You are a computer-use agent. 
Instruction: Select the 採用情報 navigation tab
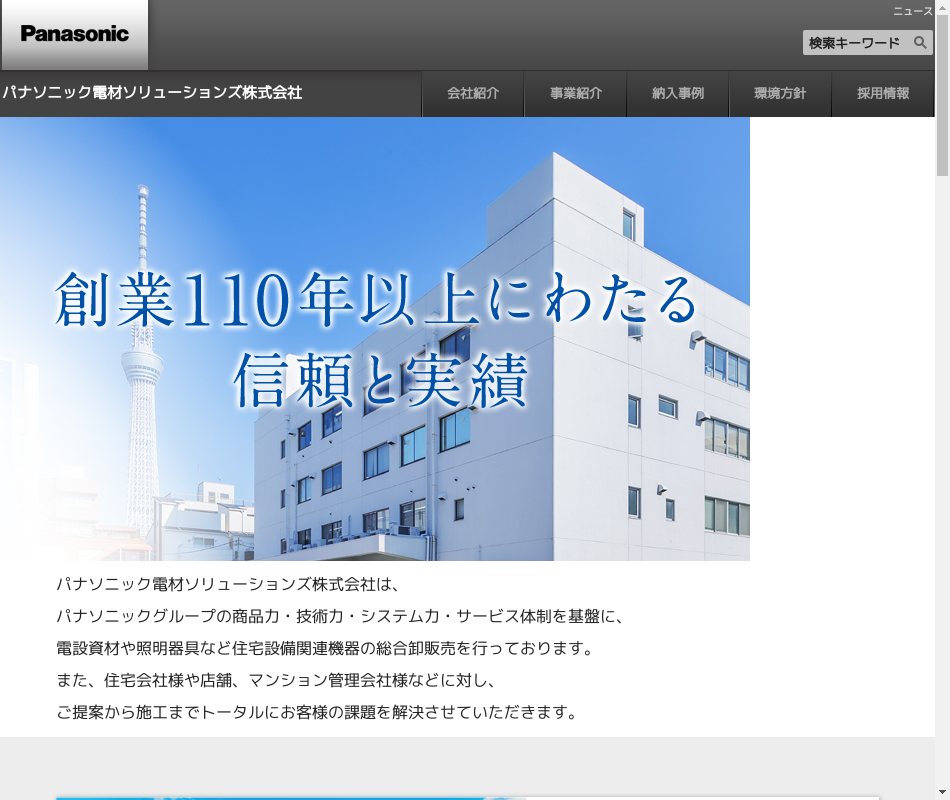883,94
